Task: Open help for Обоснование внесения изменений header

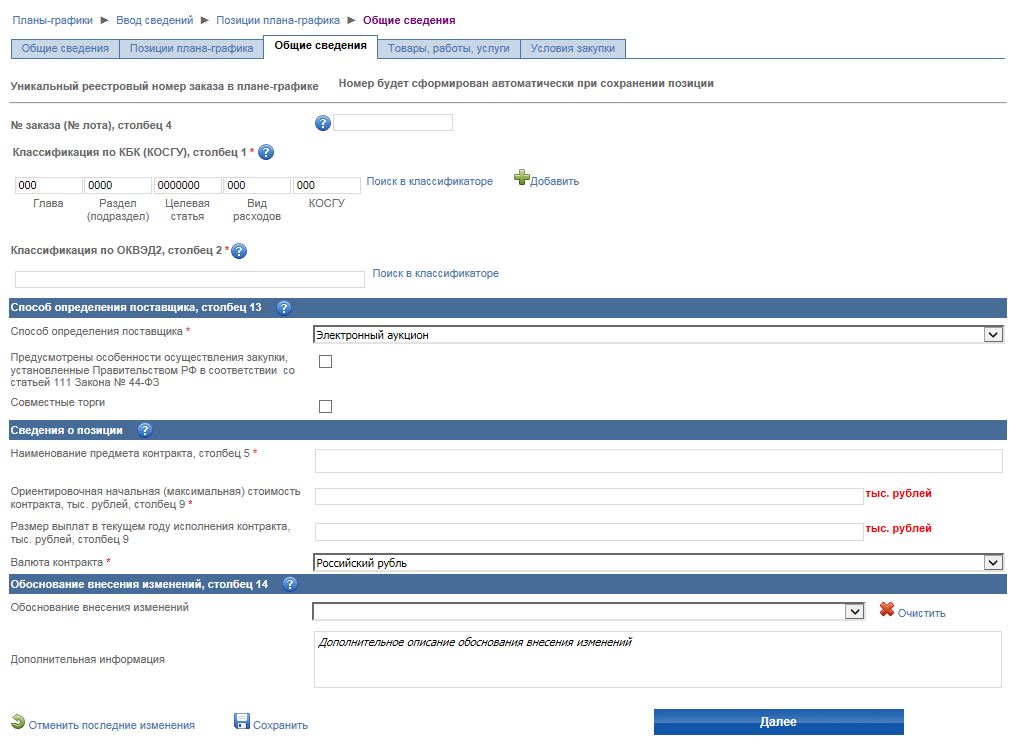Action: tap(290, 584)
